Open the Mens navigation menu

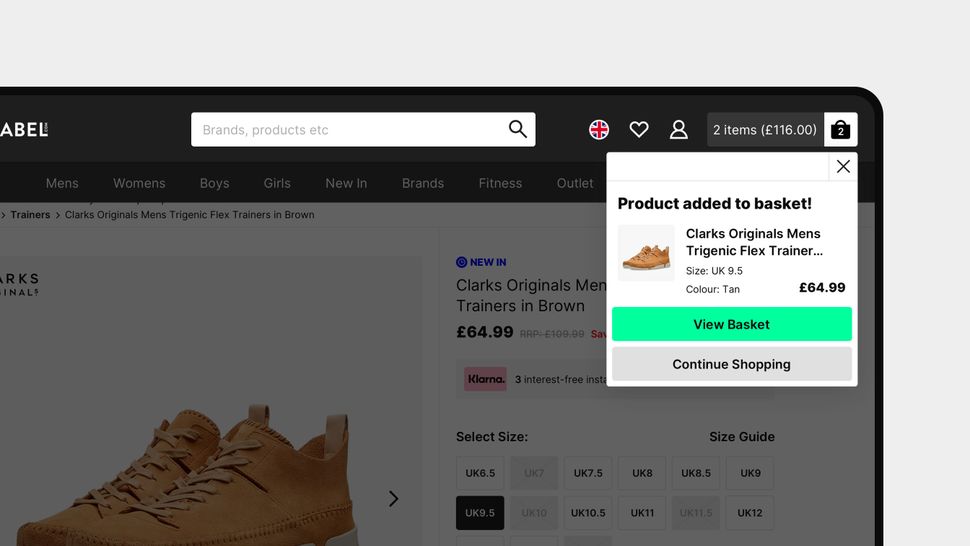pyautogui.click(x=62, y=183)
